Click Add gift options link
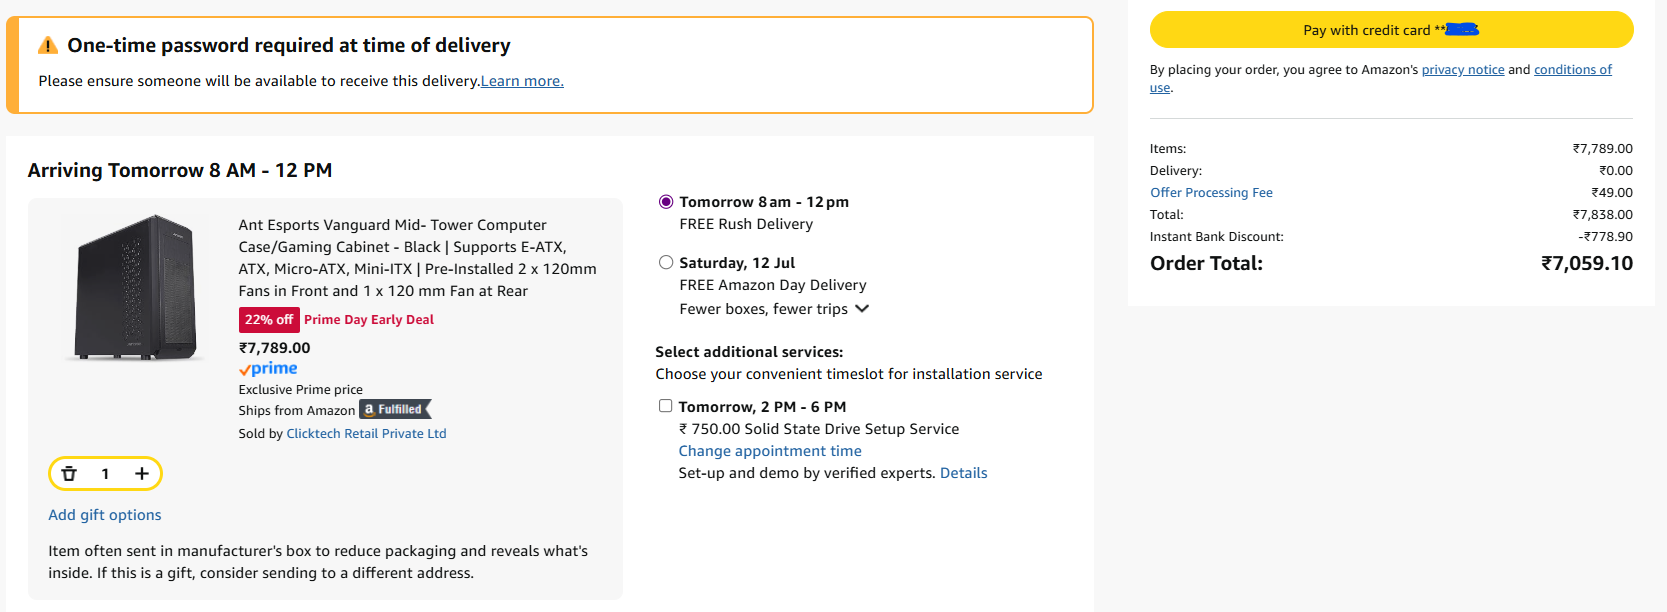 pos(105,515)
